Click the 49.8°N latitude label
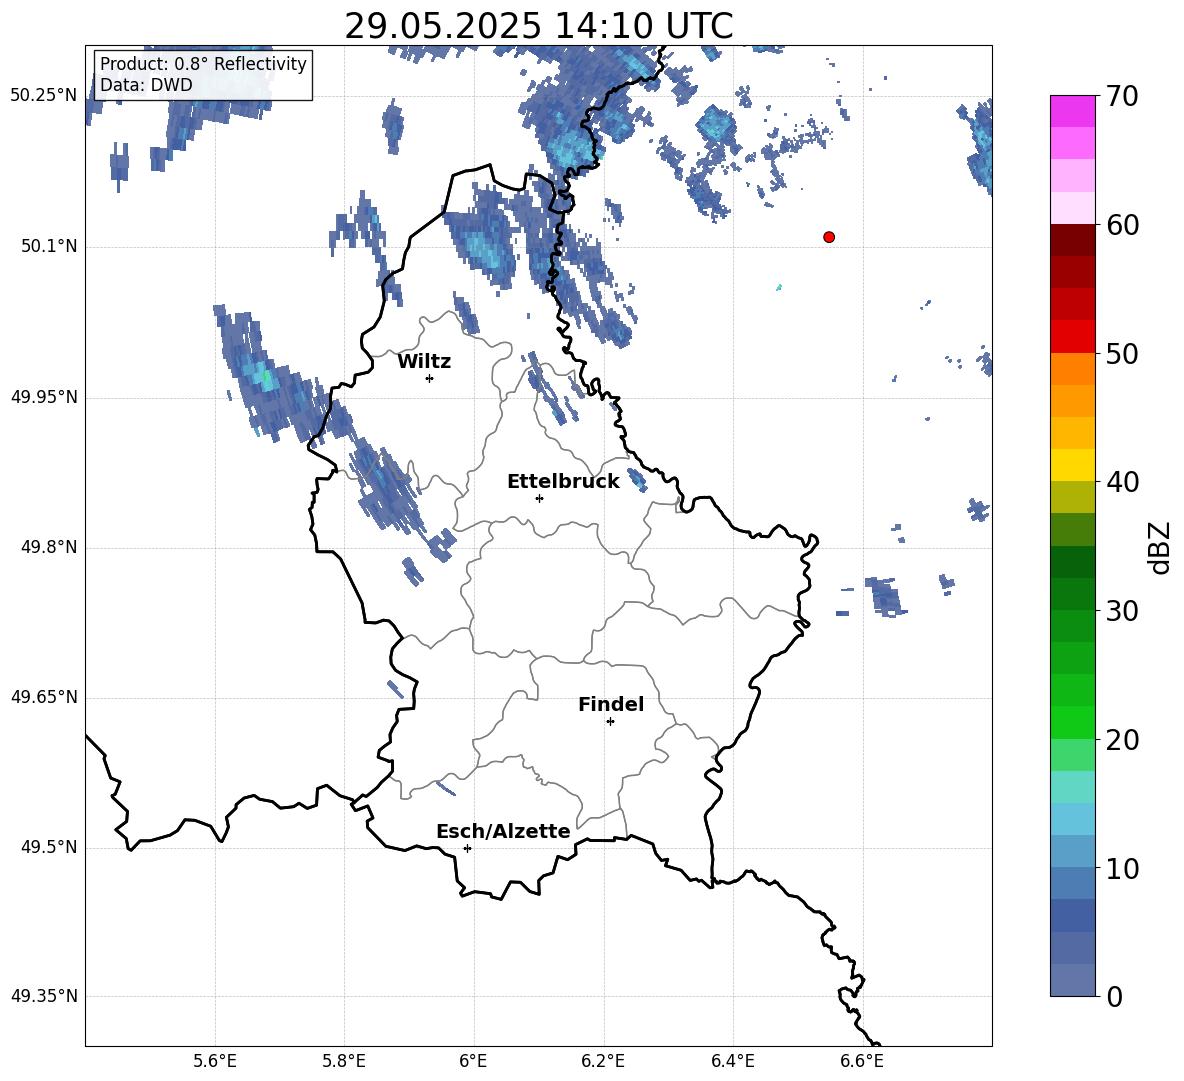 point(49,547)
